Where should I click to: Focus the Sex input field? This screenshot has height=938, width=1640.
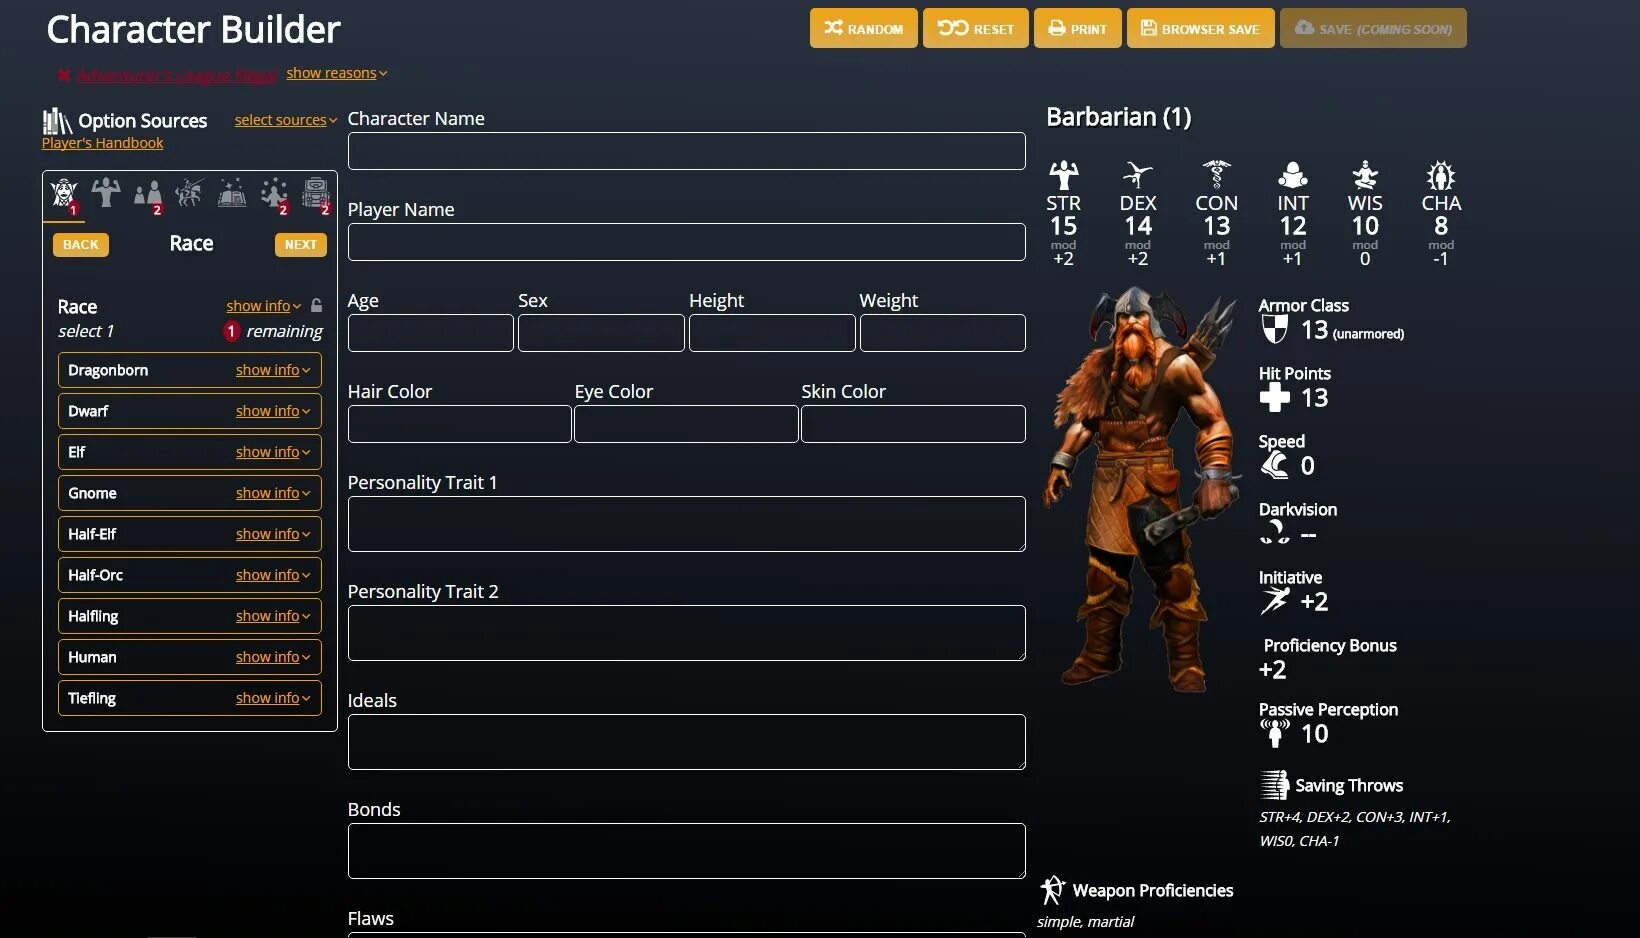click(601, 333)
